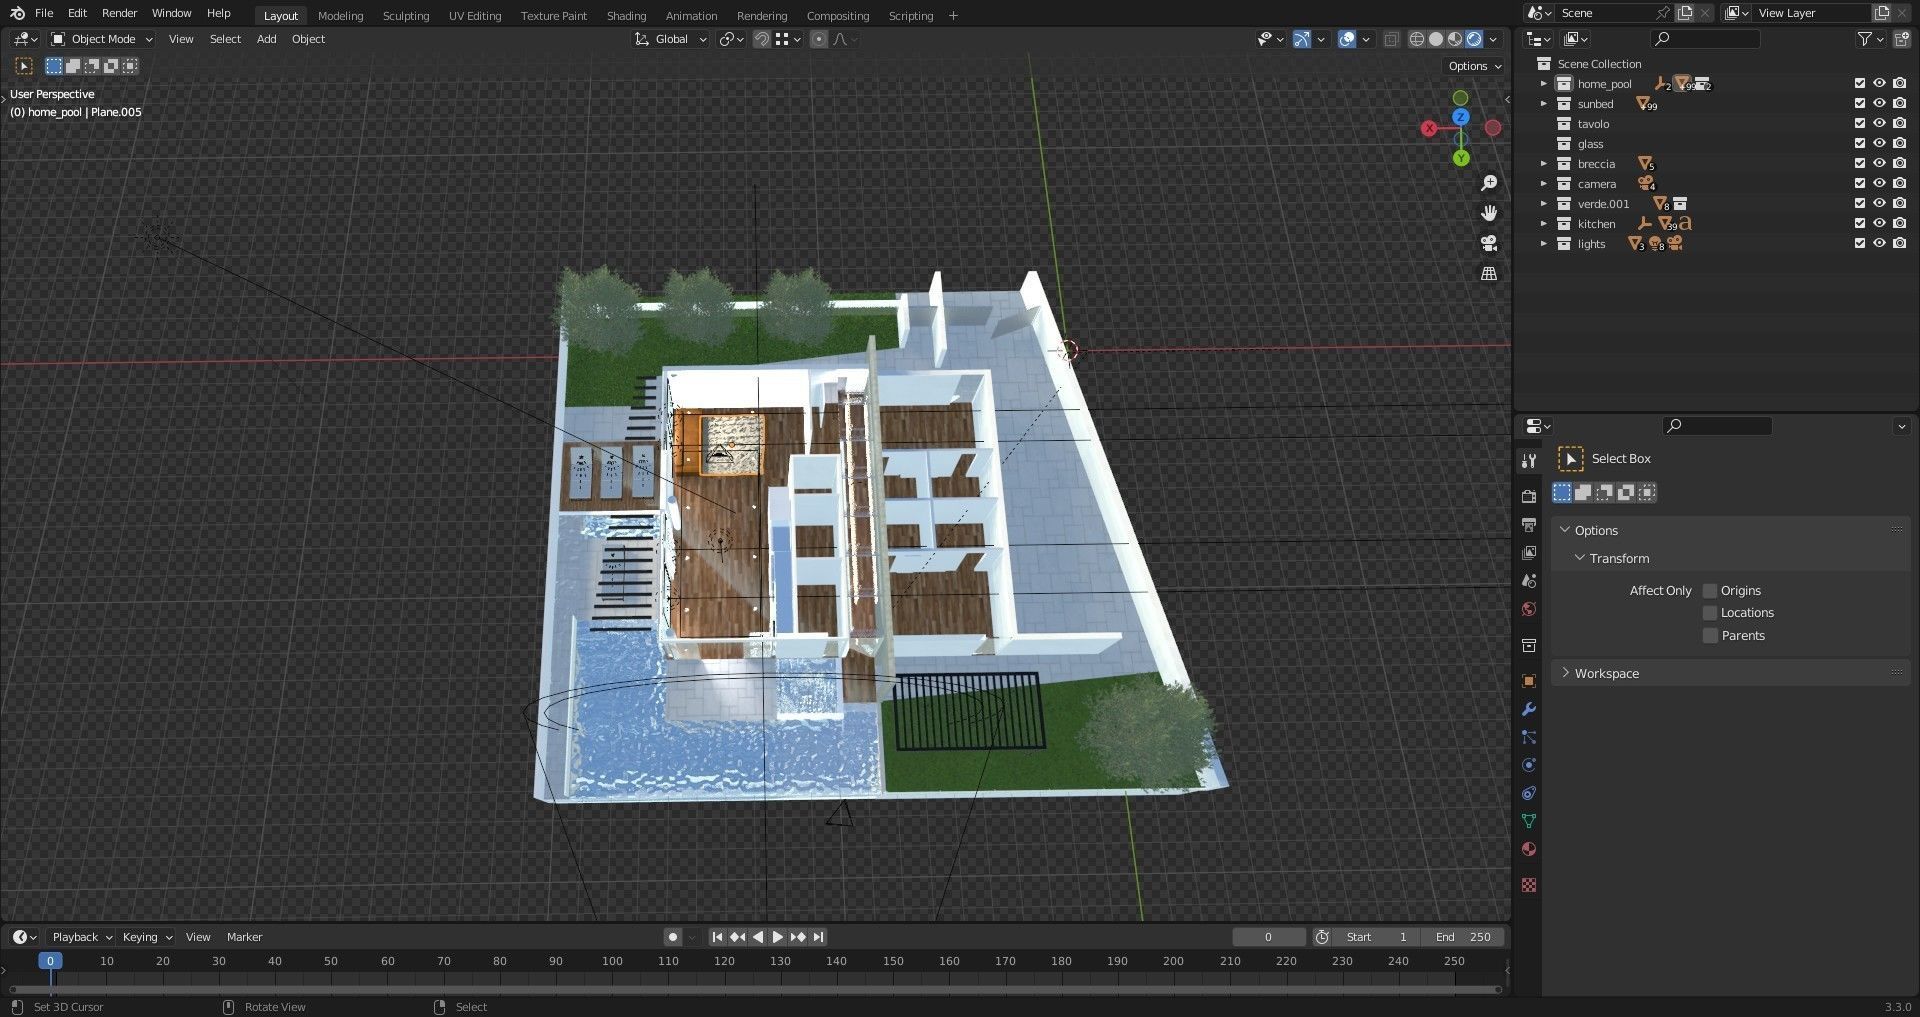Click the pan view hand icon
Image resolution: width=1920 pixels, height=1017 pixels.
(1489, 213)
